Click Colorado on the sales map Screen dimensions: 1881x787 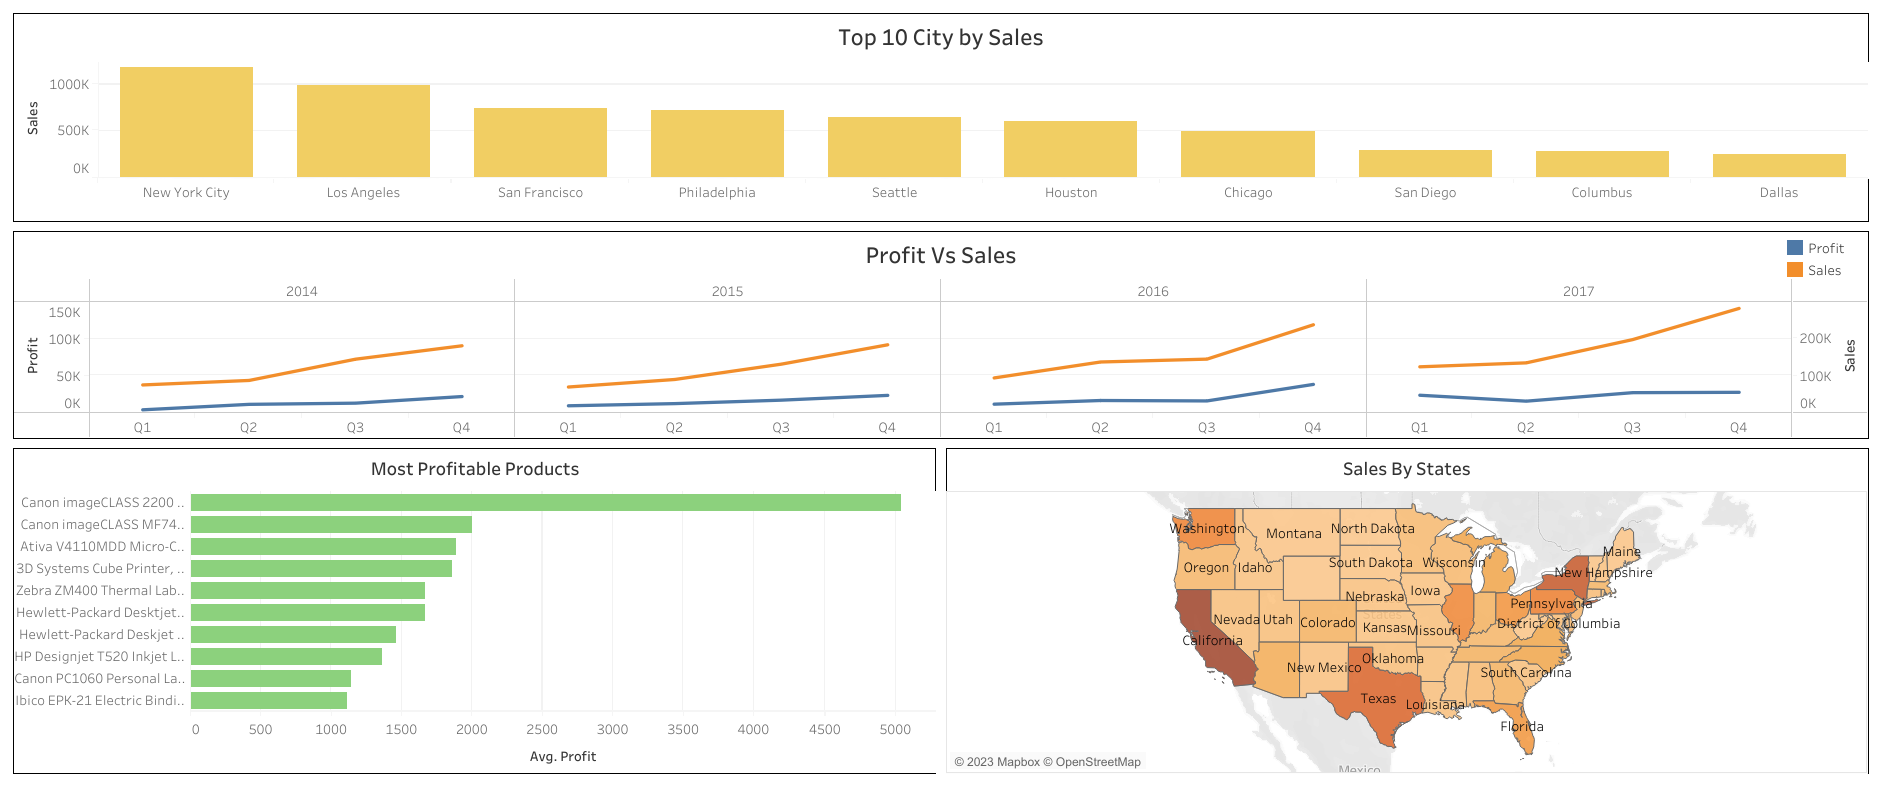pos(1327,623)
